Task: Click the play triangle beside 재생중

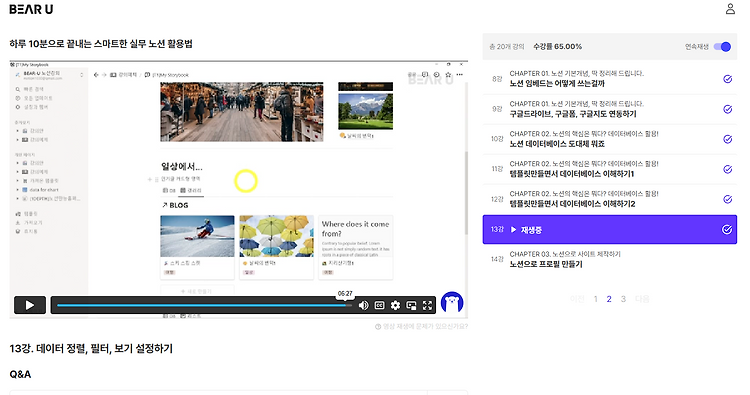Action: pyautogui.click(x=513, y=230)
